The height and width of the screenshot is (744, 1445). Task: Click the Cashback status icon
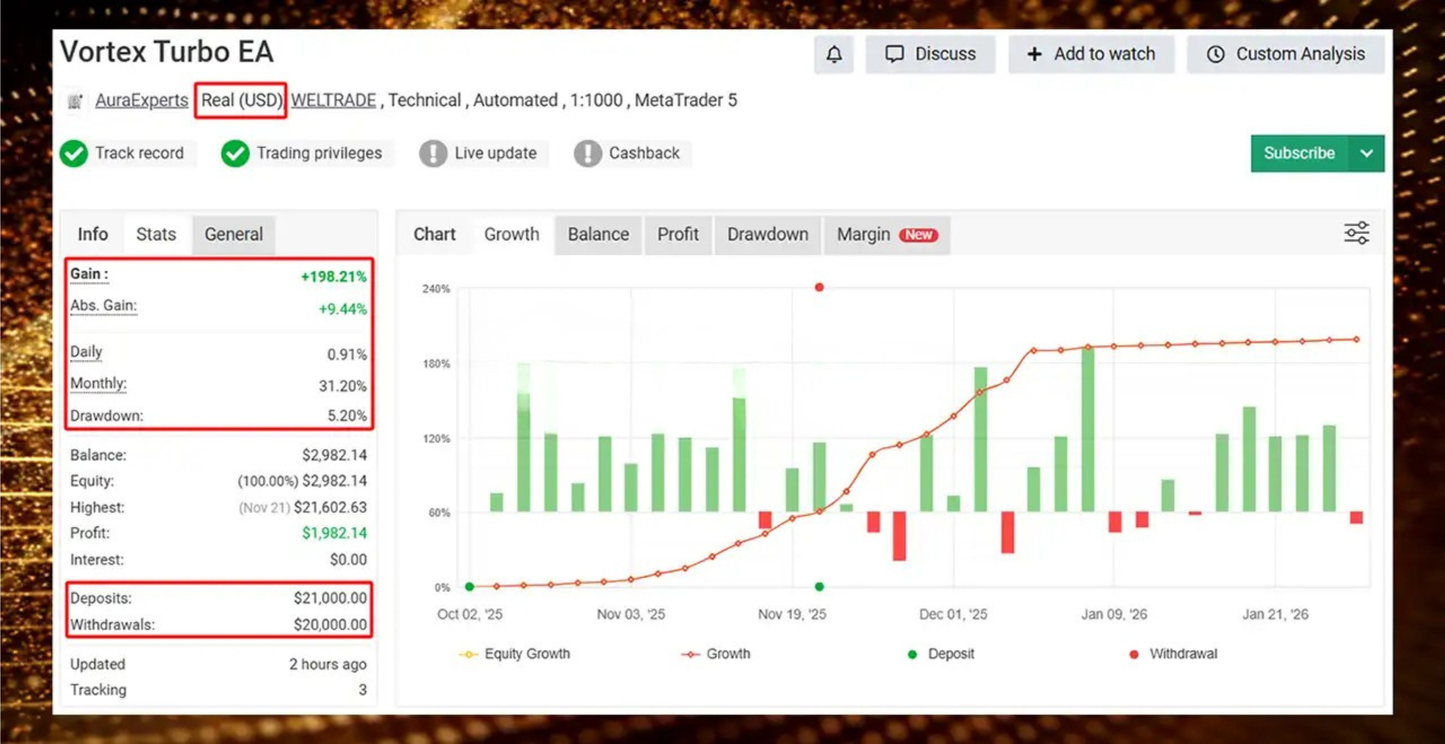pos(587,153)
